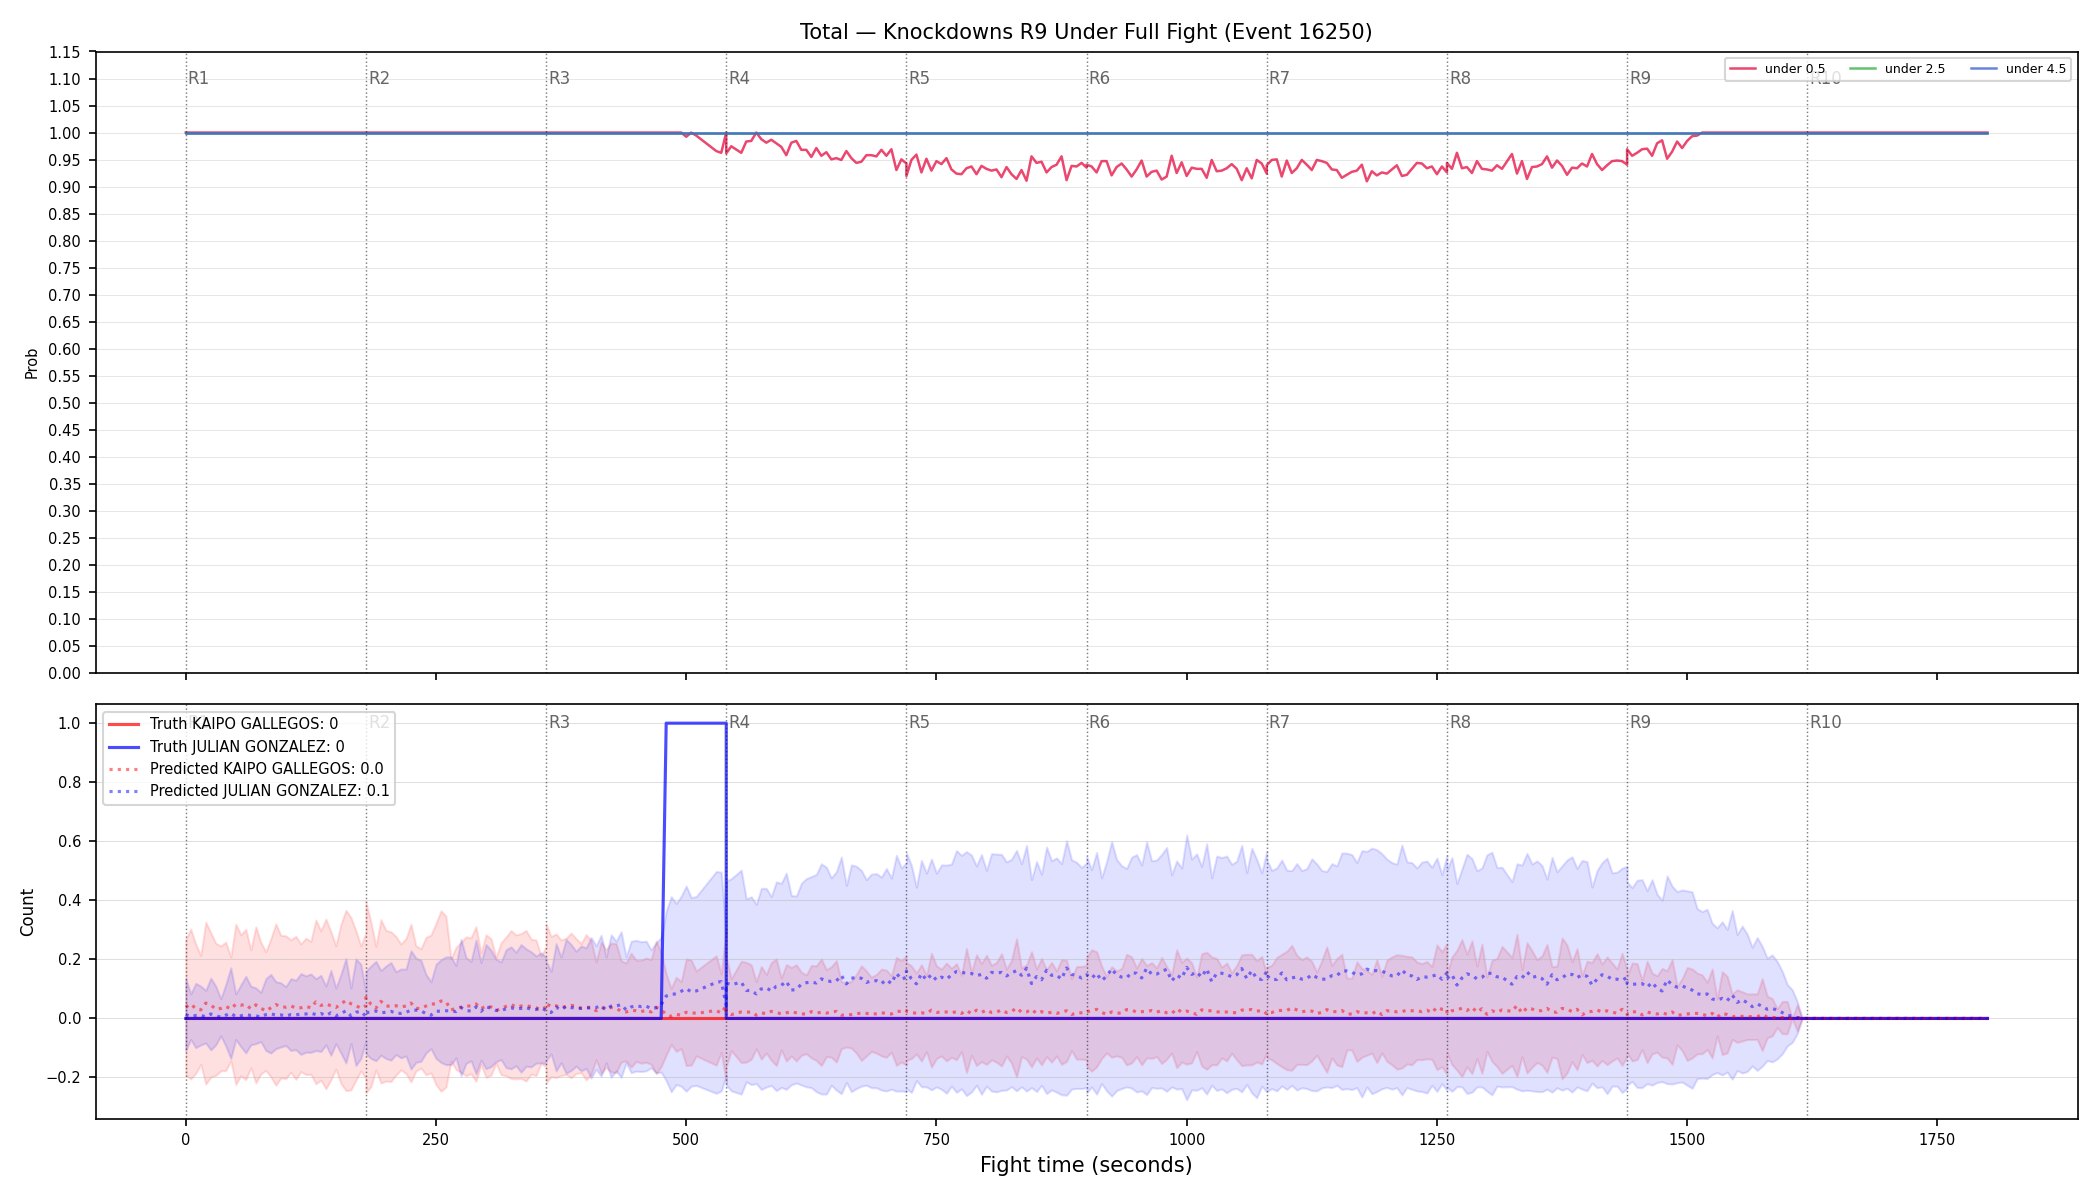This screenshot has width=2100, height=1200.
Task: Click the x-axis tick label 750
Action: coord(936,1139)
